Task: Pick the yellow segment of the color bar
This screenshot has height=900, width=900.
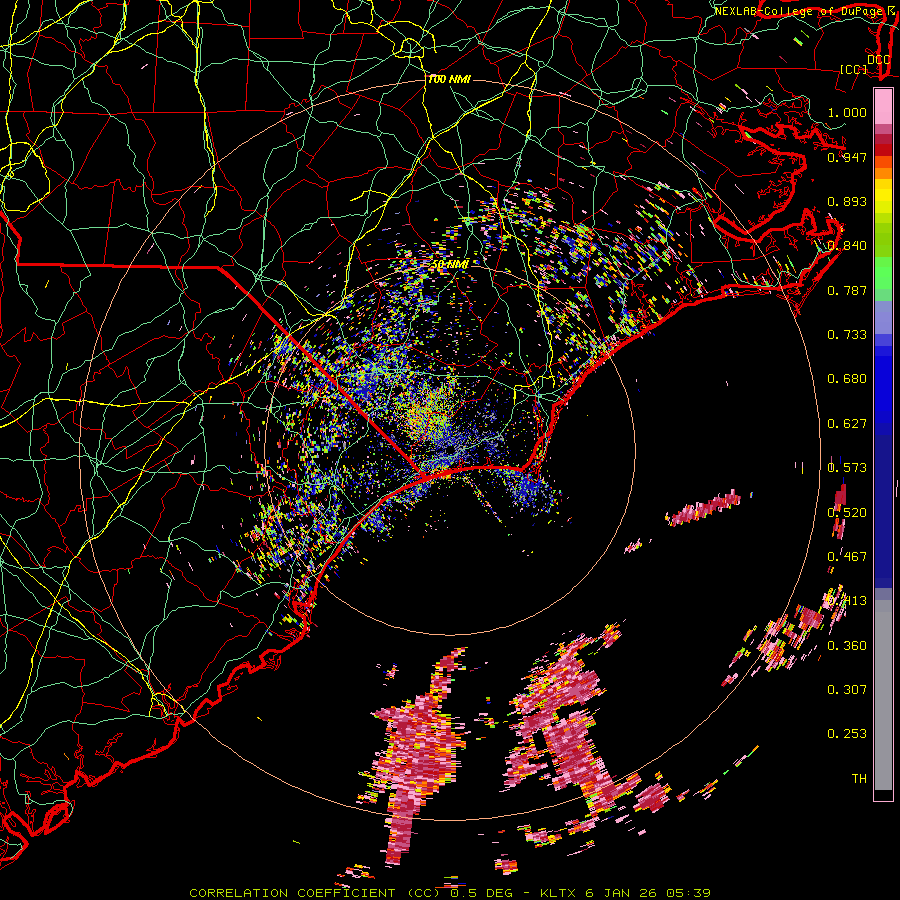Action: pyautogui.click(x=883, y=196)
